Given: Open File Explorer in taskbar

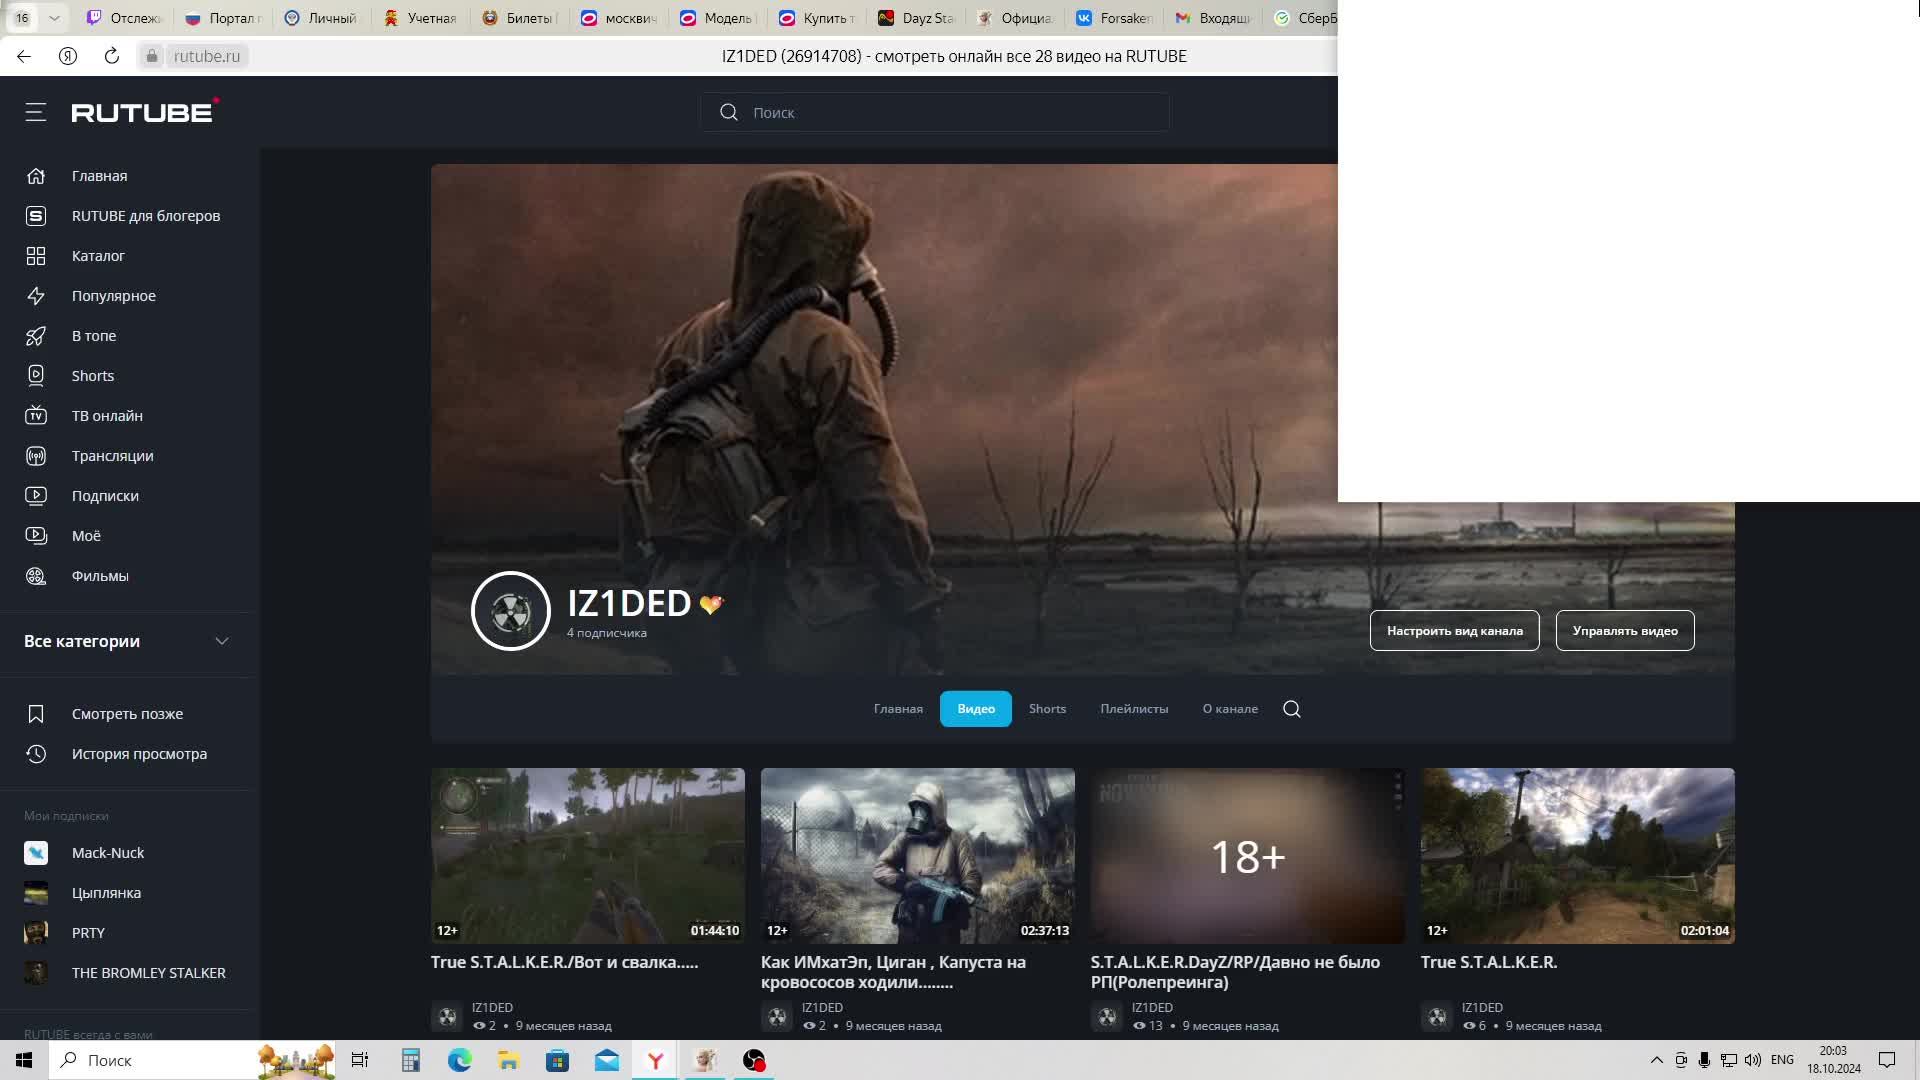Looking at the screenshot, I should click(x=508, y=1060).
